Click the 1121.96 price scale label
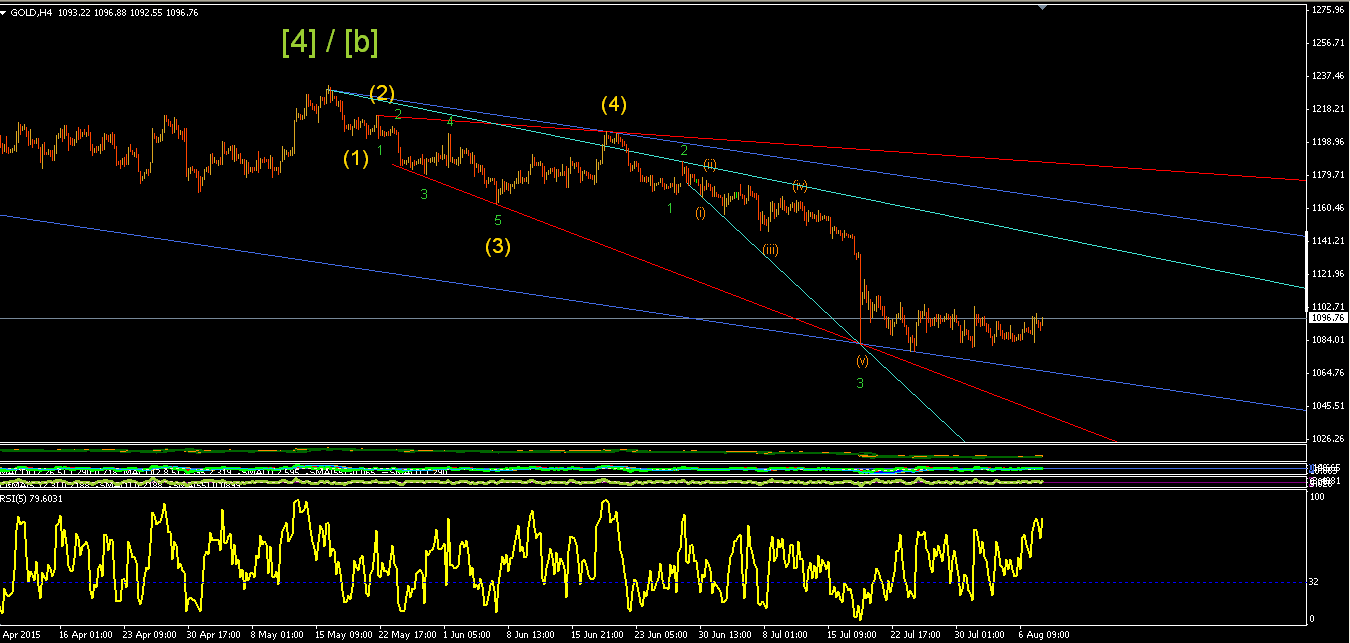The width and height of the screenshot is (1350, 643). click(1327, 274)
